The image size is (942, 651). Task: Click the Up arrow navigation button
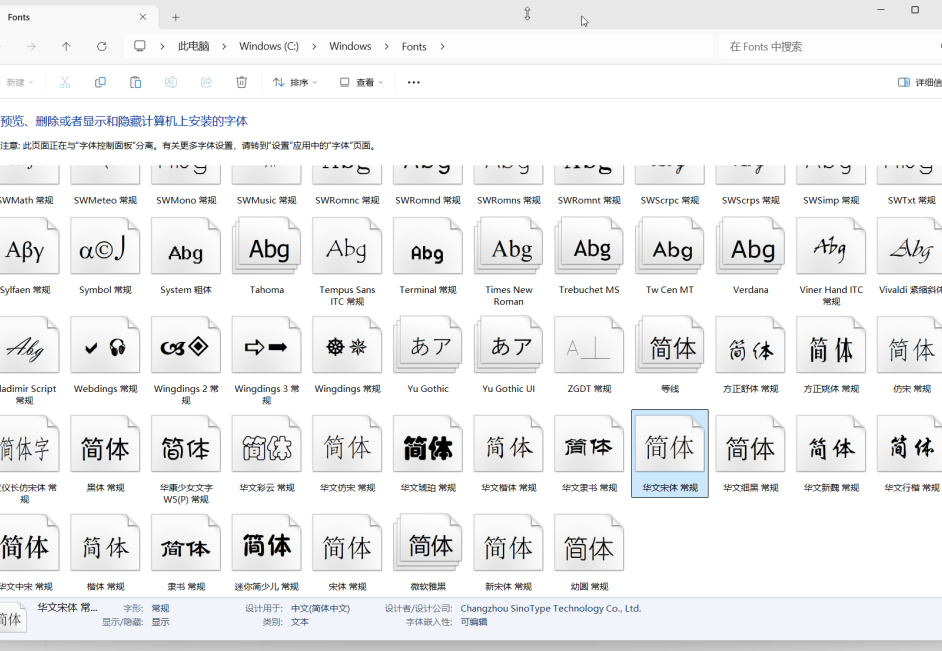point(66,46)
